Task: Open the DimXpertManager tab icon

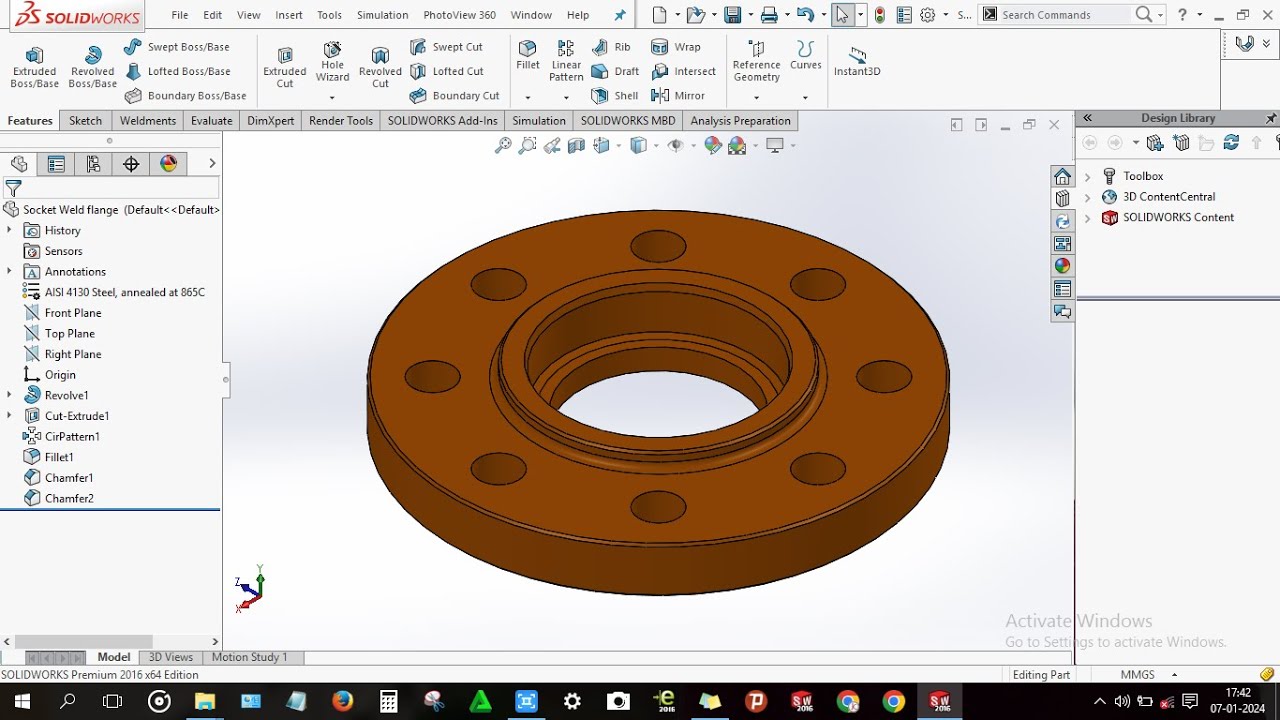Action: coord(131,164)
